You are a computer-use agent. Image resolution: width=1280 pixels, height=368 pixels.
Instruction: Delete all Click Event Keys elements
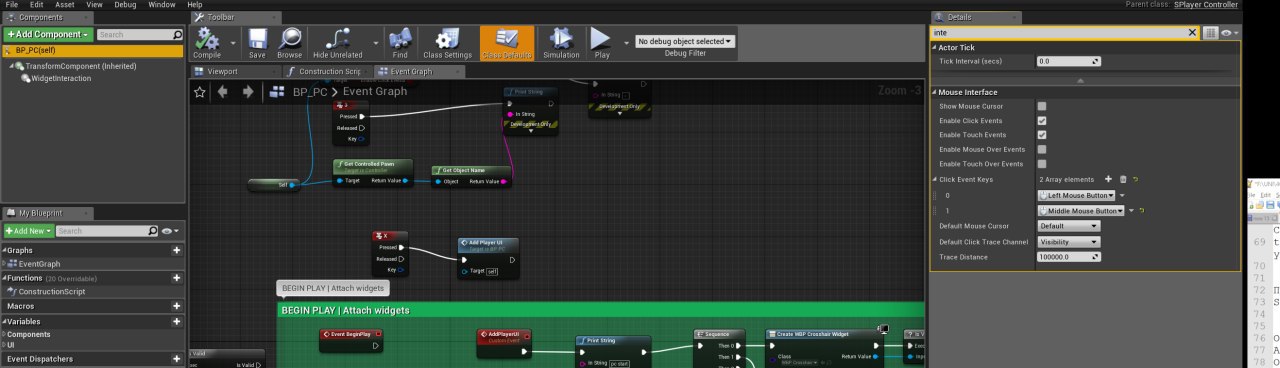[x=1123, y=179]
